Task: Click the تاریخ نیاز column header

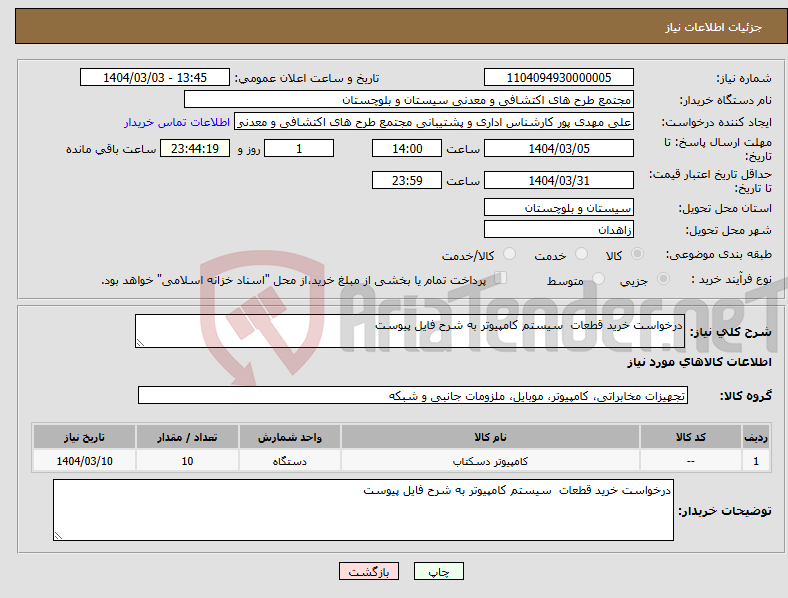Action: click(84, 437)
